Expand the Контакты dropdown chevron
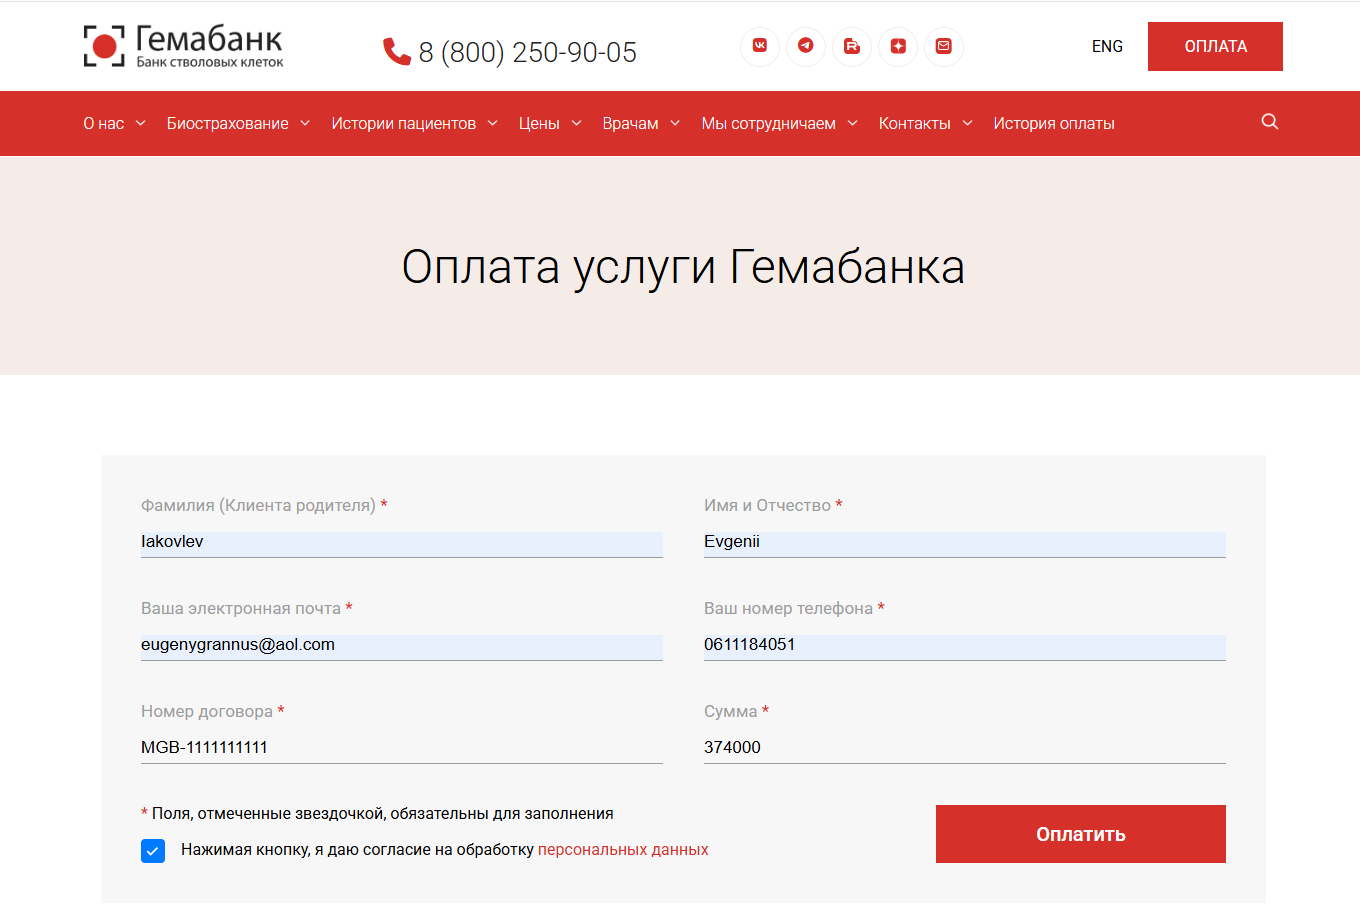The height and width of the screenshot is (922, 1360). [x=967, y=123]
